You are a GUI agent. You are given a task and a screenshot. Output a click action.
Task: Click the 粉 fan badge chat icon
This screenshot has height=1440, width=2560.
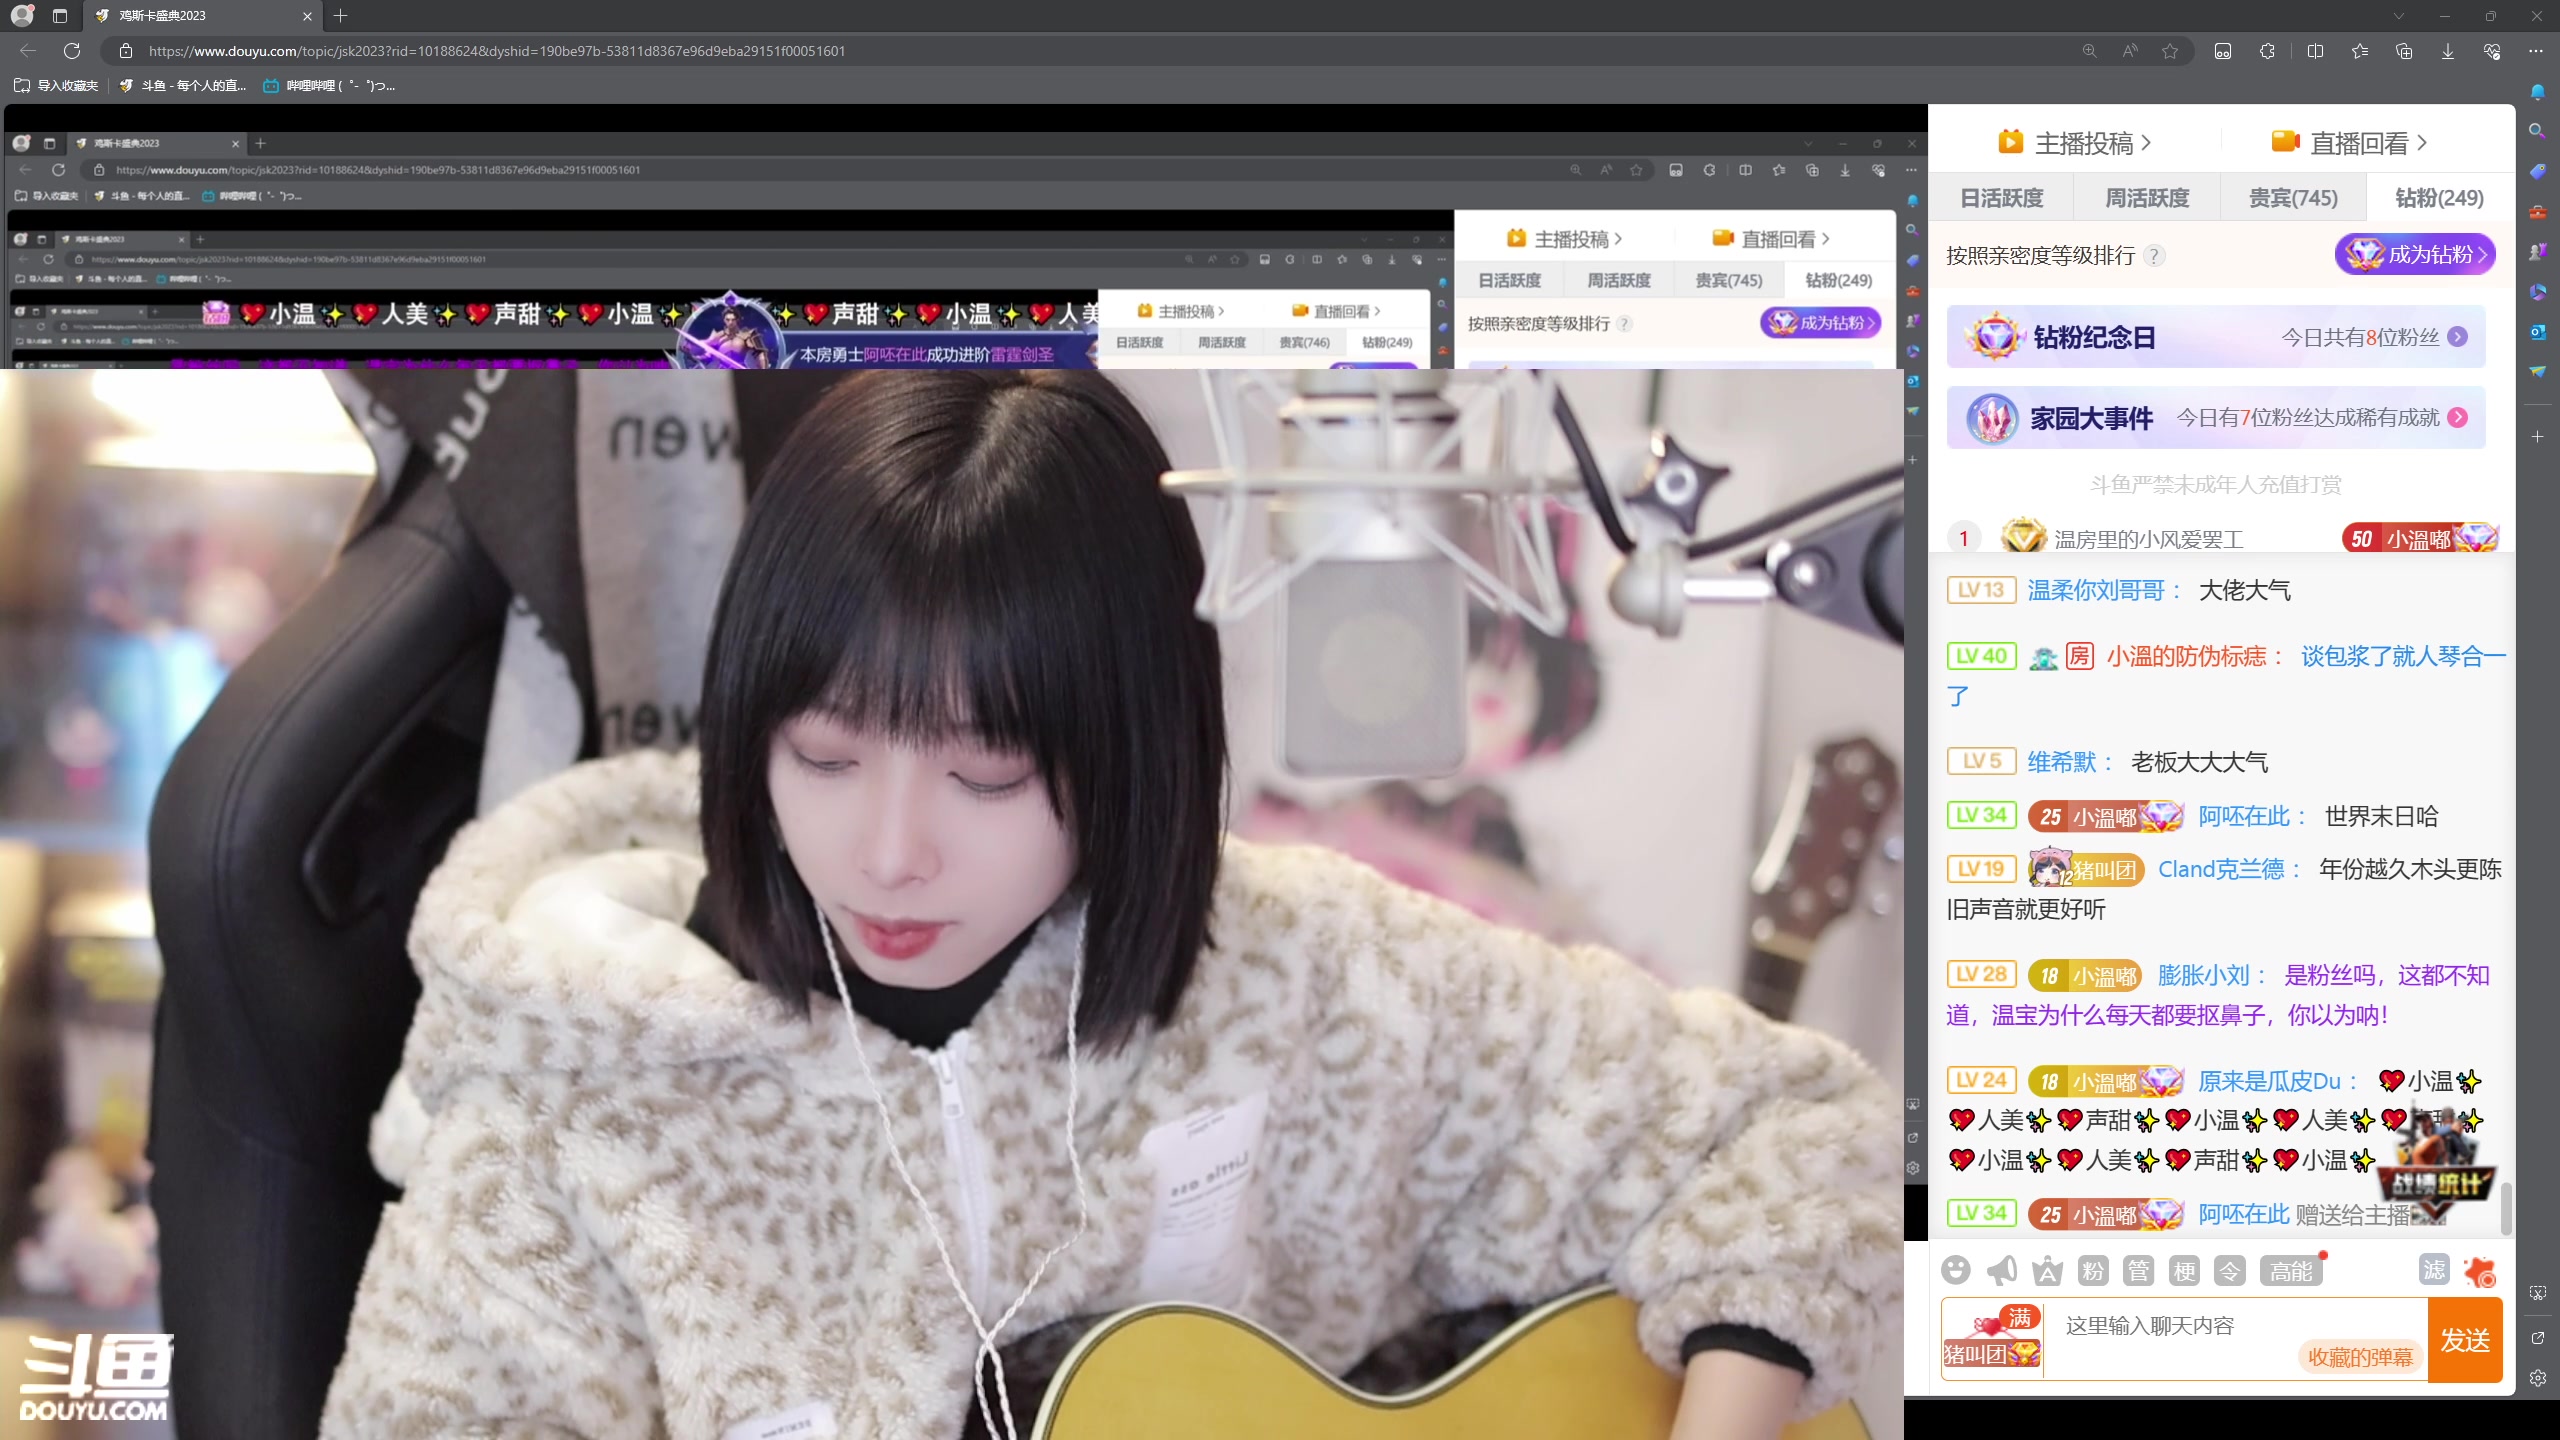pyautogui.click(x=2093, y=1270)
